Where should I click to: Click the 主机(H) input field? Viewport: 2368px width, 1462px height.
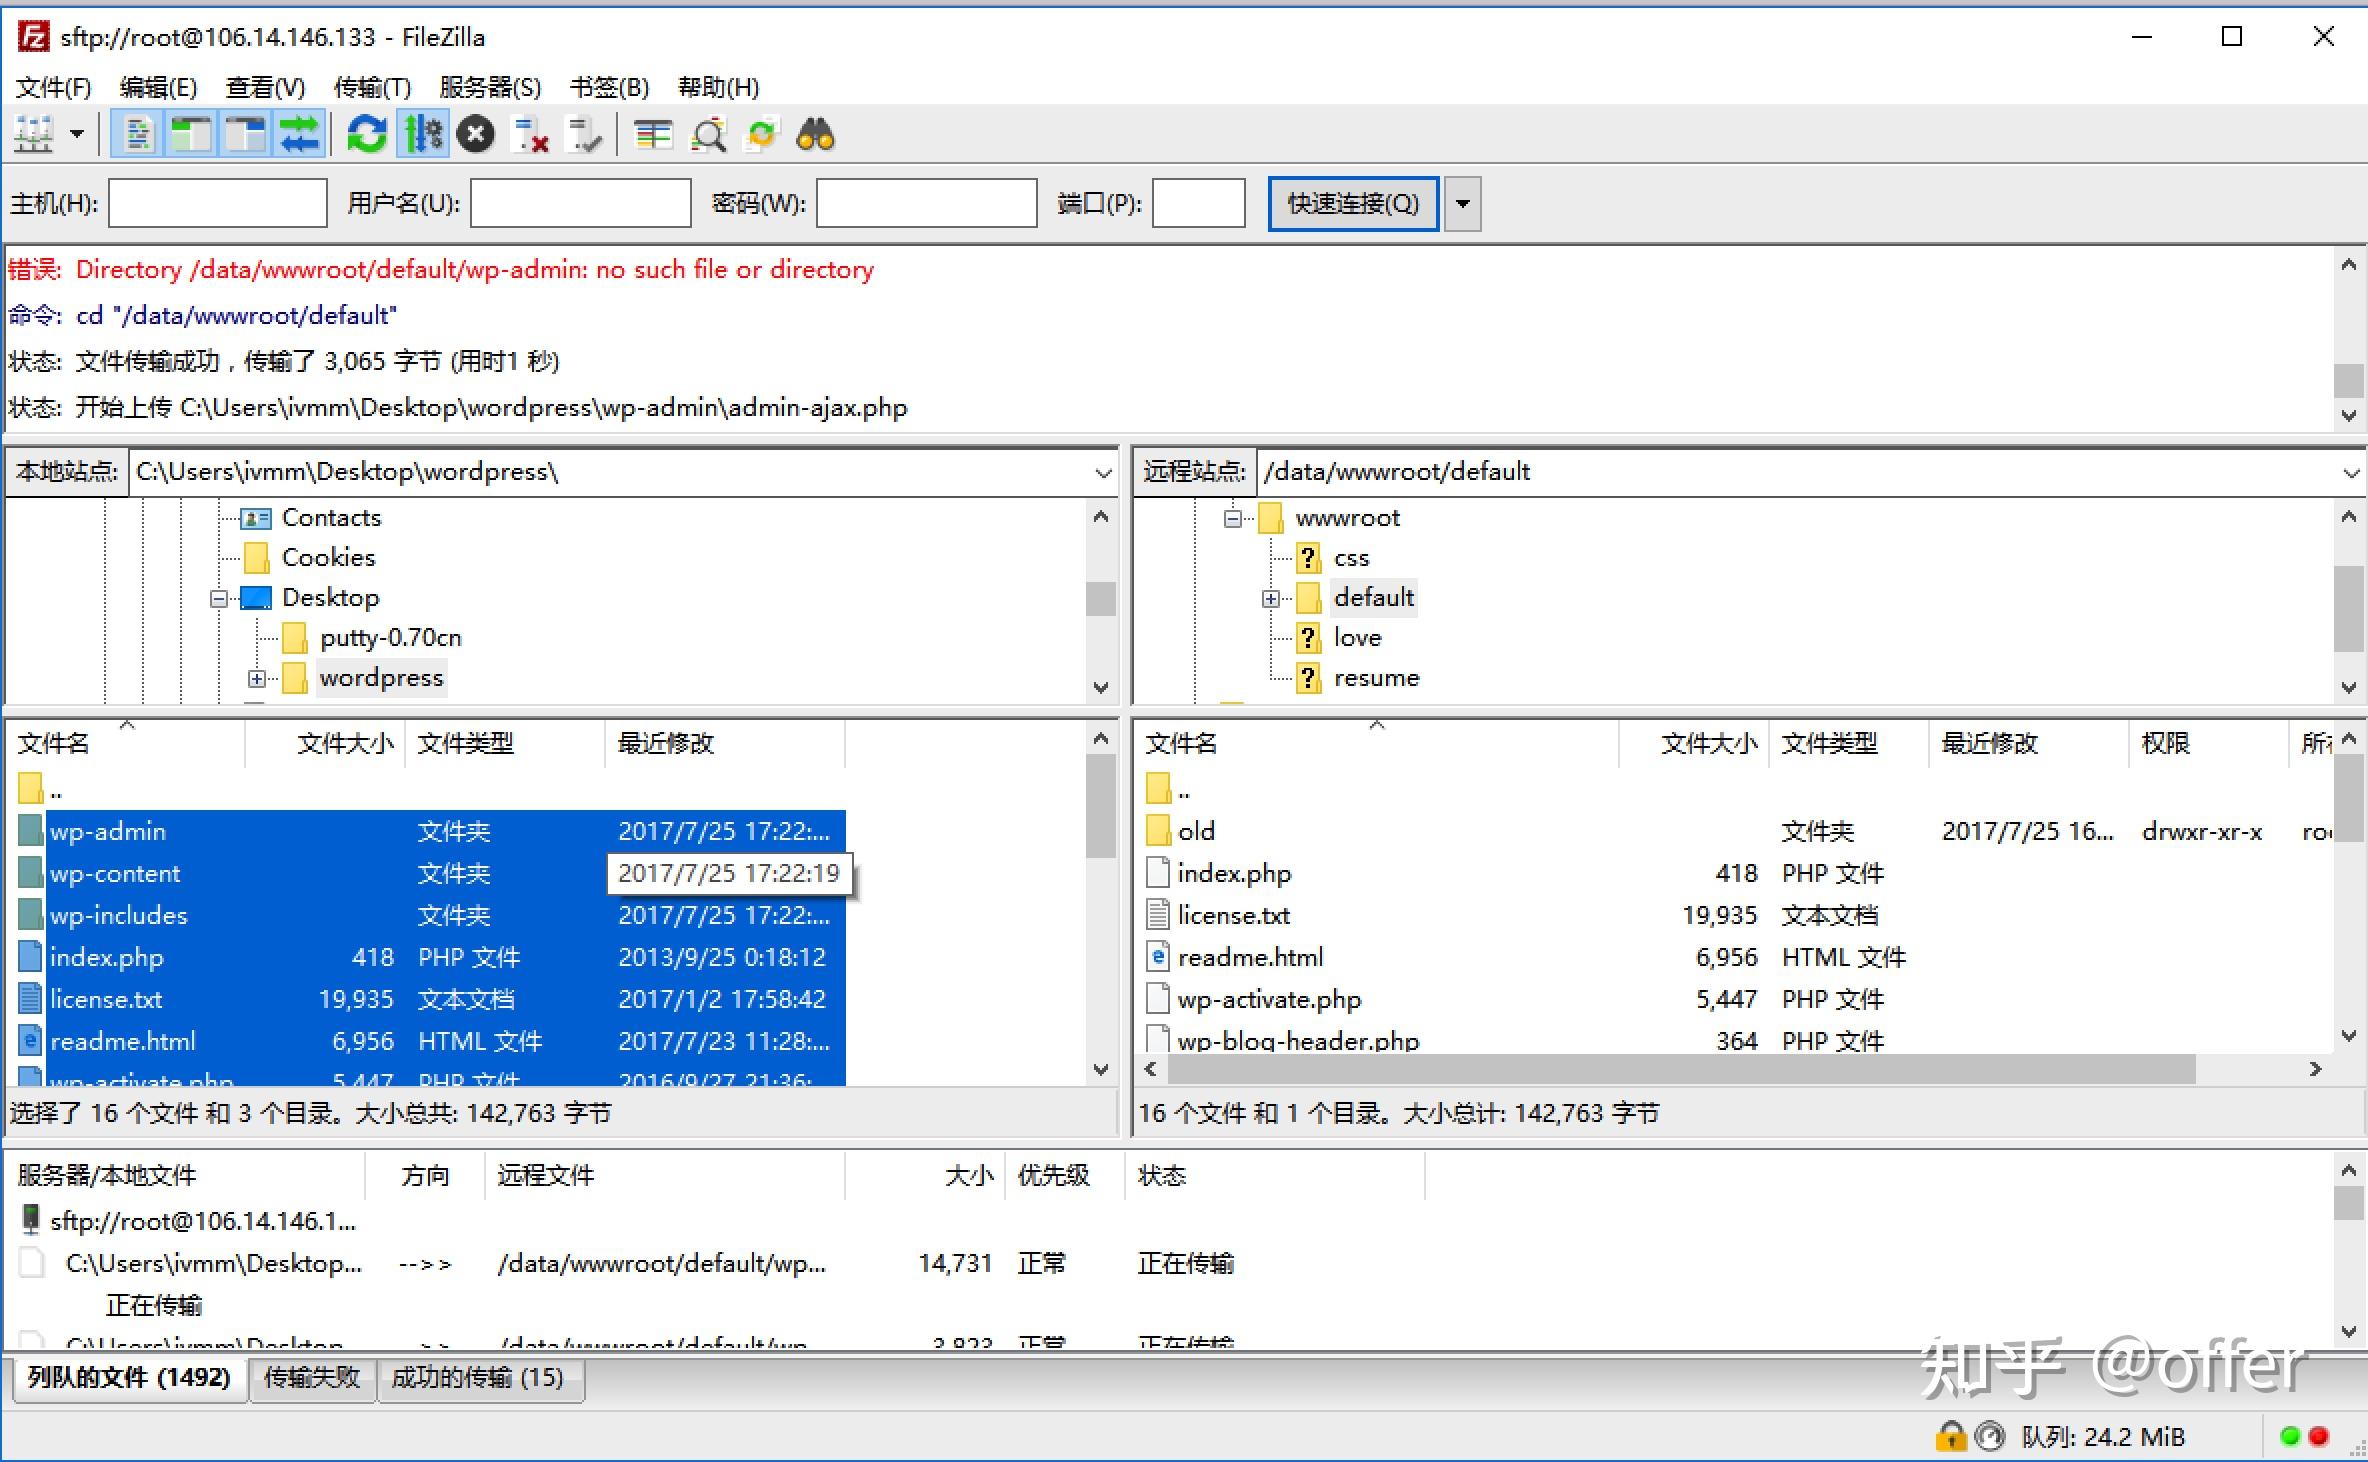(x=218, y=203)
